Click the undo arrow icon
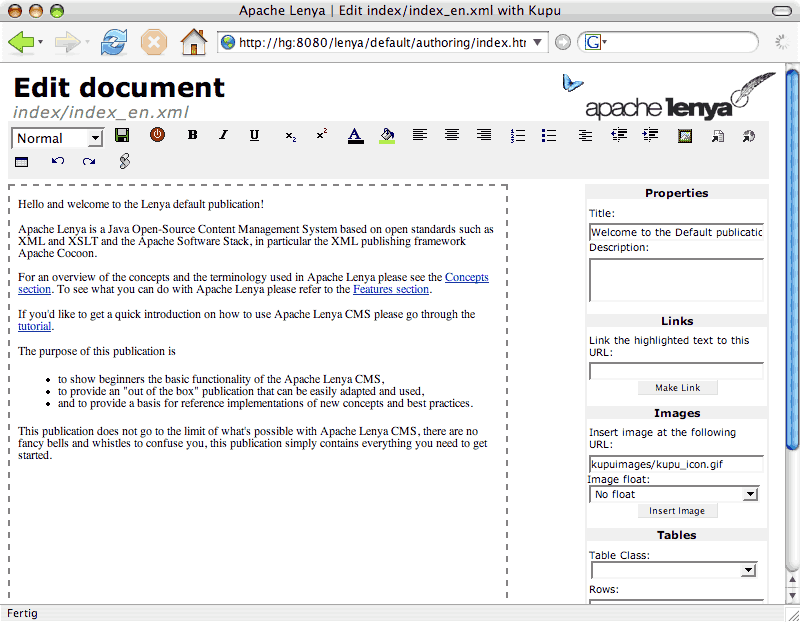 [58, 161]
